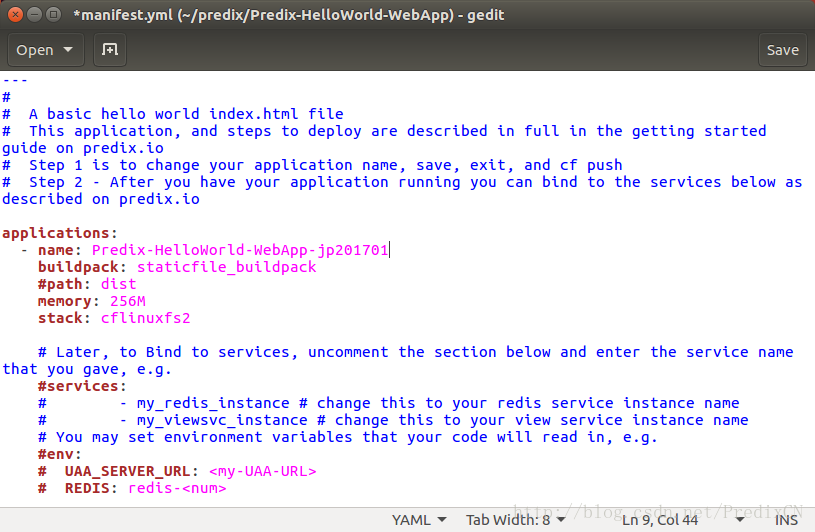Click the 'buildpack:' key
This screenshot has width=815, height=532.
pyautogui.click(x=82, y=267)
